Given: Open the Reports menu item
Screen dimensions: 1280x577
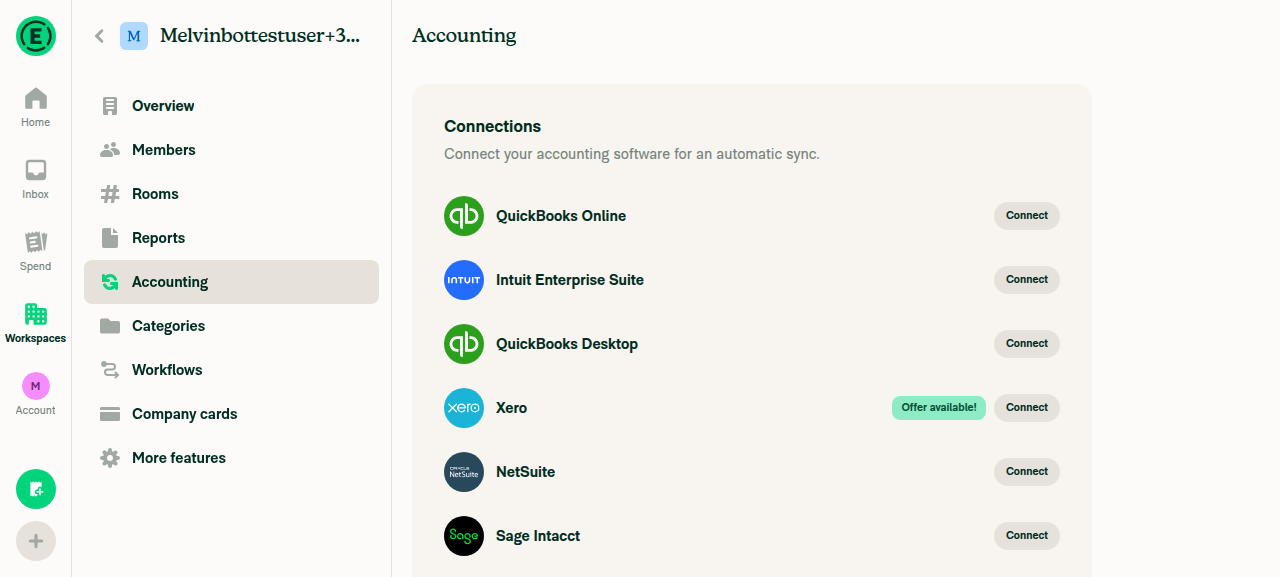Looking at the screenshot, I should [x=231, y=238].
